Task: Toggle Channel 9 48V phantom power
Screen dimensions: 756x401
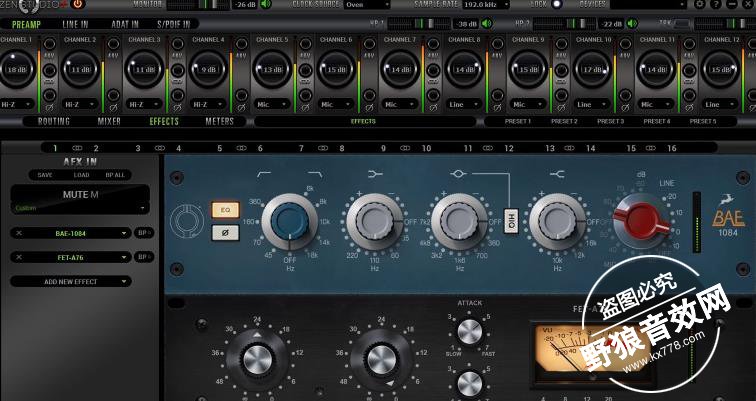Action: click(561, 44)
